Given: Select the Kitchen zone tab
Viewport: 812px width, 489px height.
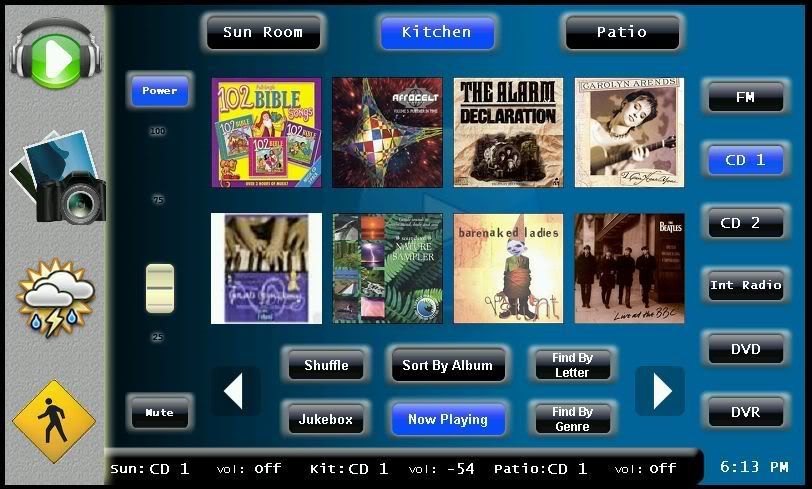Looking at the screenshot, I should coord(437,32).
